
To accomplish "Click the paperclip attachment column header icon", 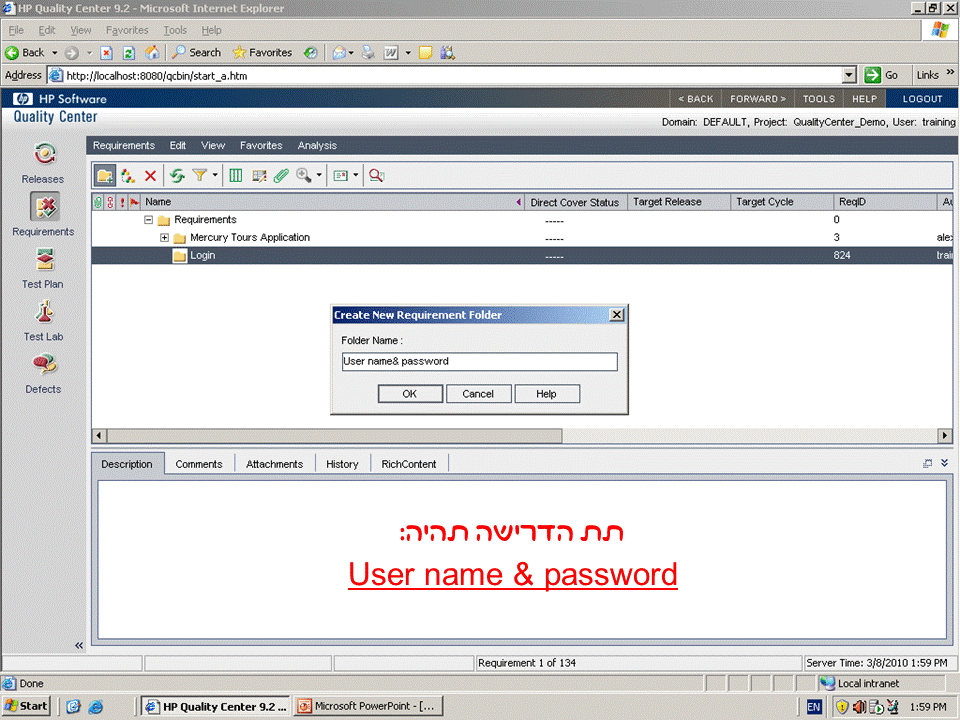I will coord(98,202).
